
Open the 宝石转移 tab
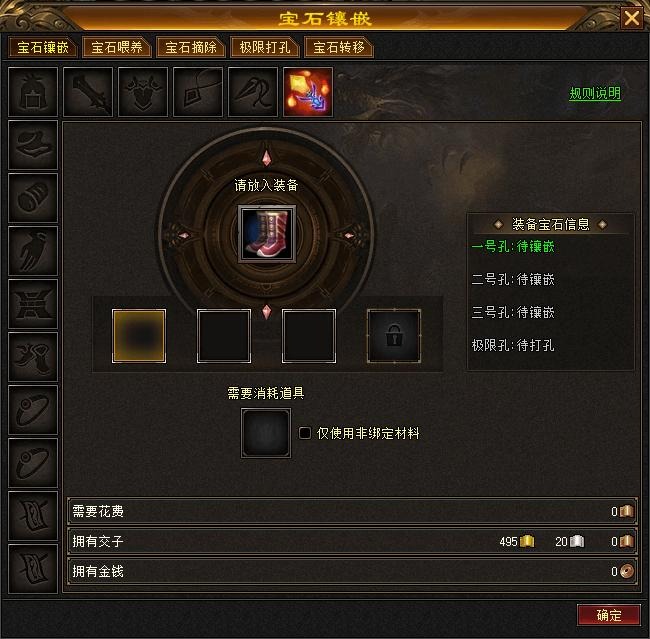pyautogui.click(x=339, y=47)
